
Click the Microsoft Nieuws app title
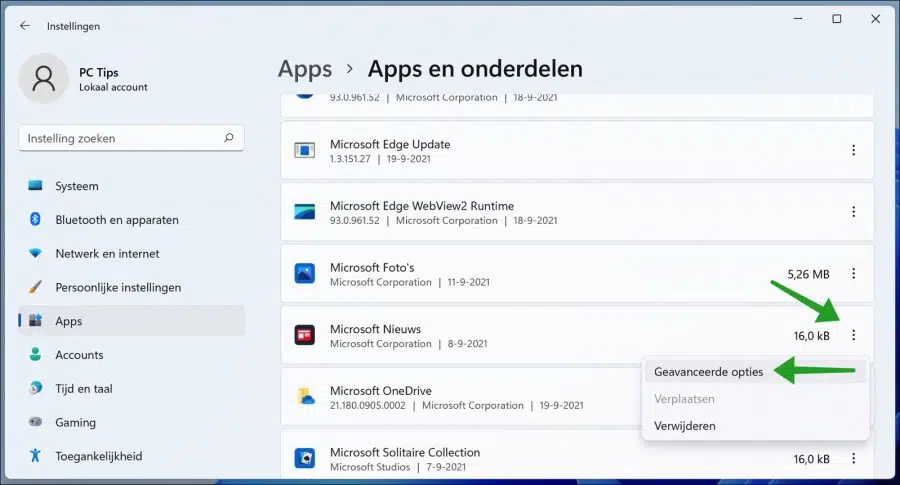point(375,329)
